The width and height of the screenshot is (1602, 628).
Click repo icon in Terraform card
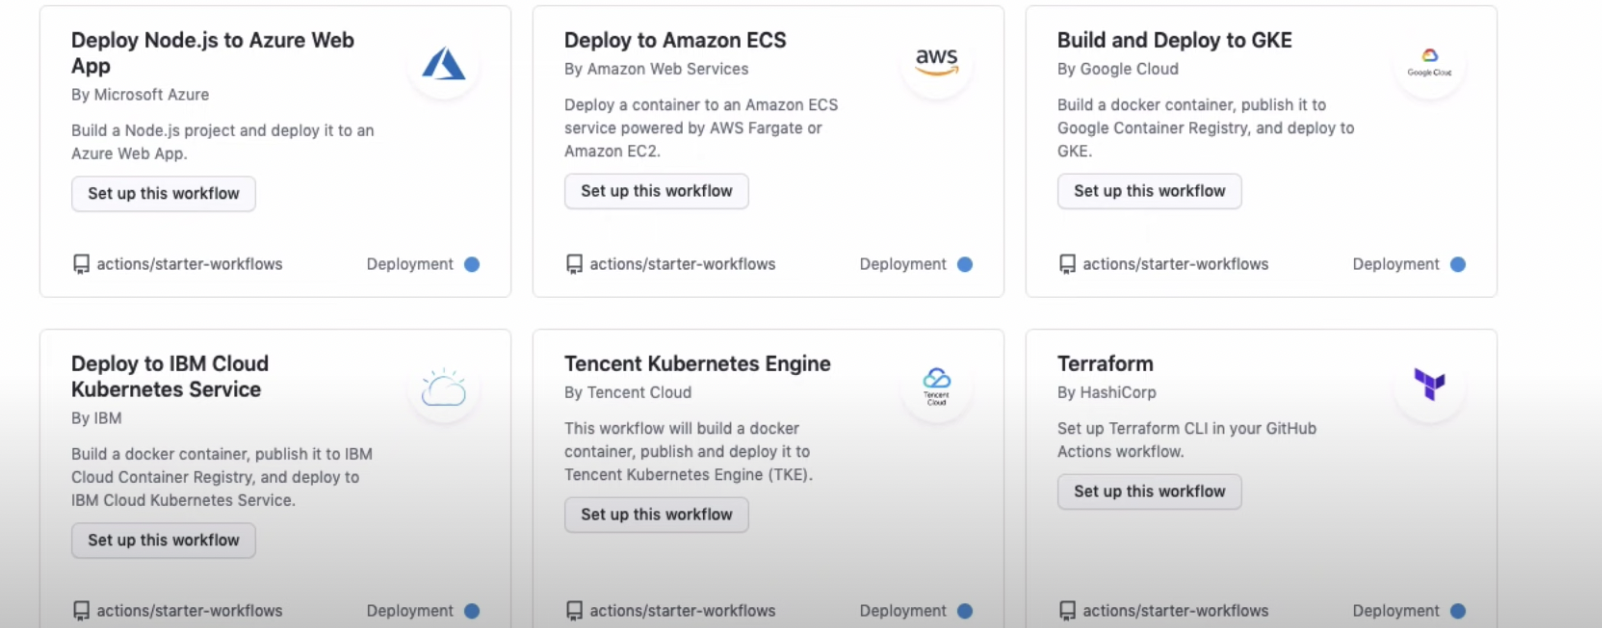pos(1067,611)
